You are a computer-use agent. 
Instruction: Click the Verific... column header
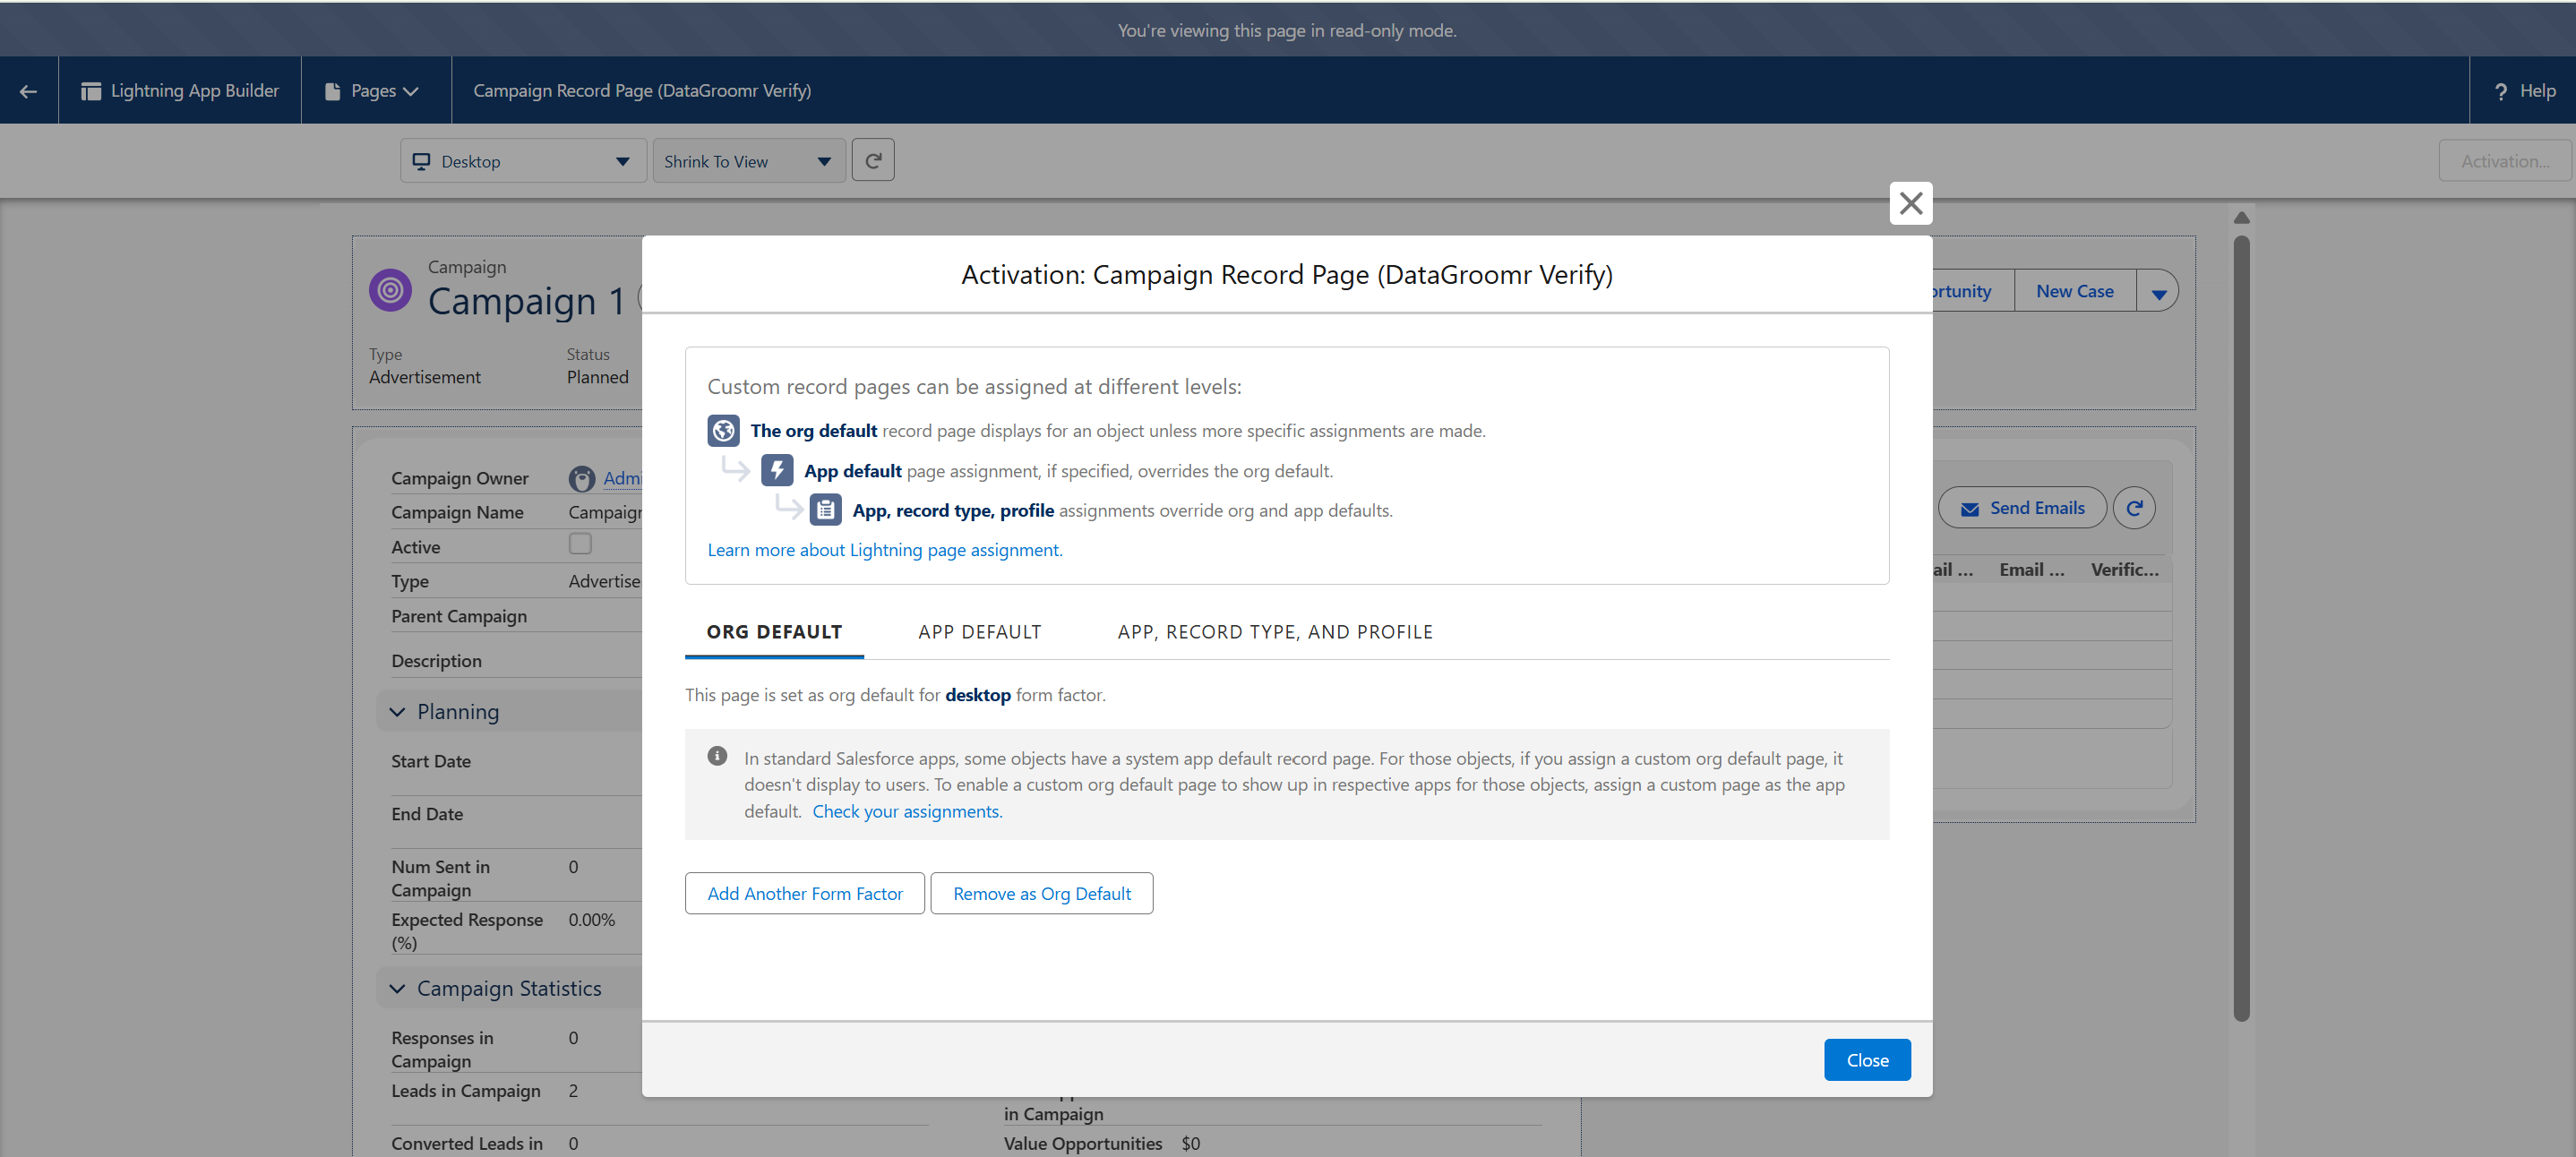2124,570
